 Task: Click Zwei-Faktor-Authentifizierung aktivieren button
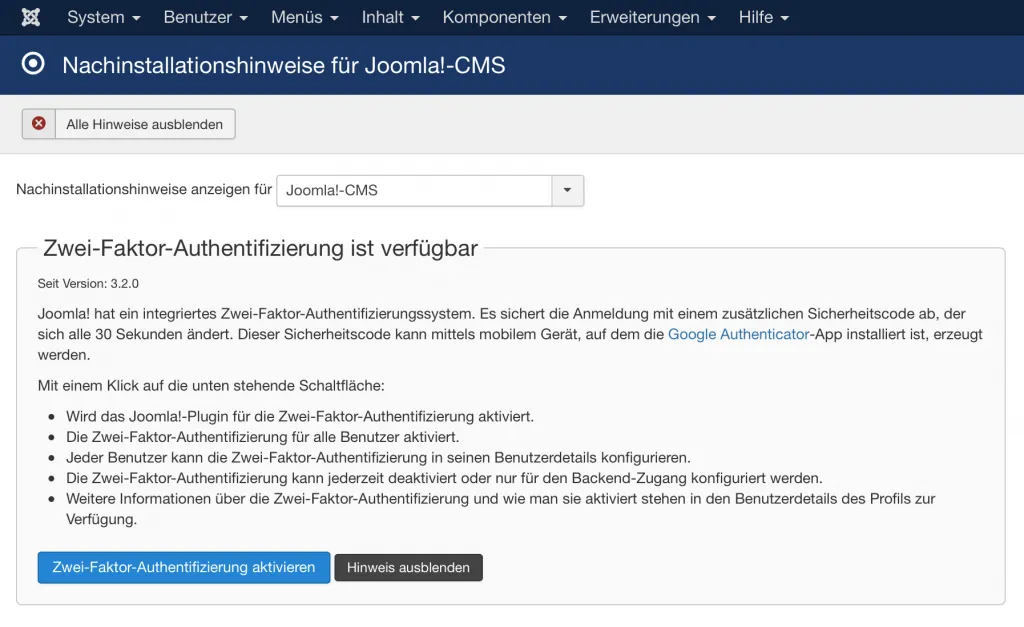[184, 568]
